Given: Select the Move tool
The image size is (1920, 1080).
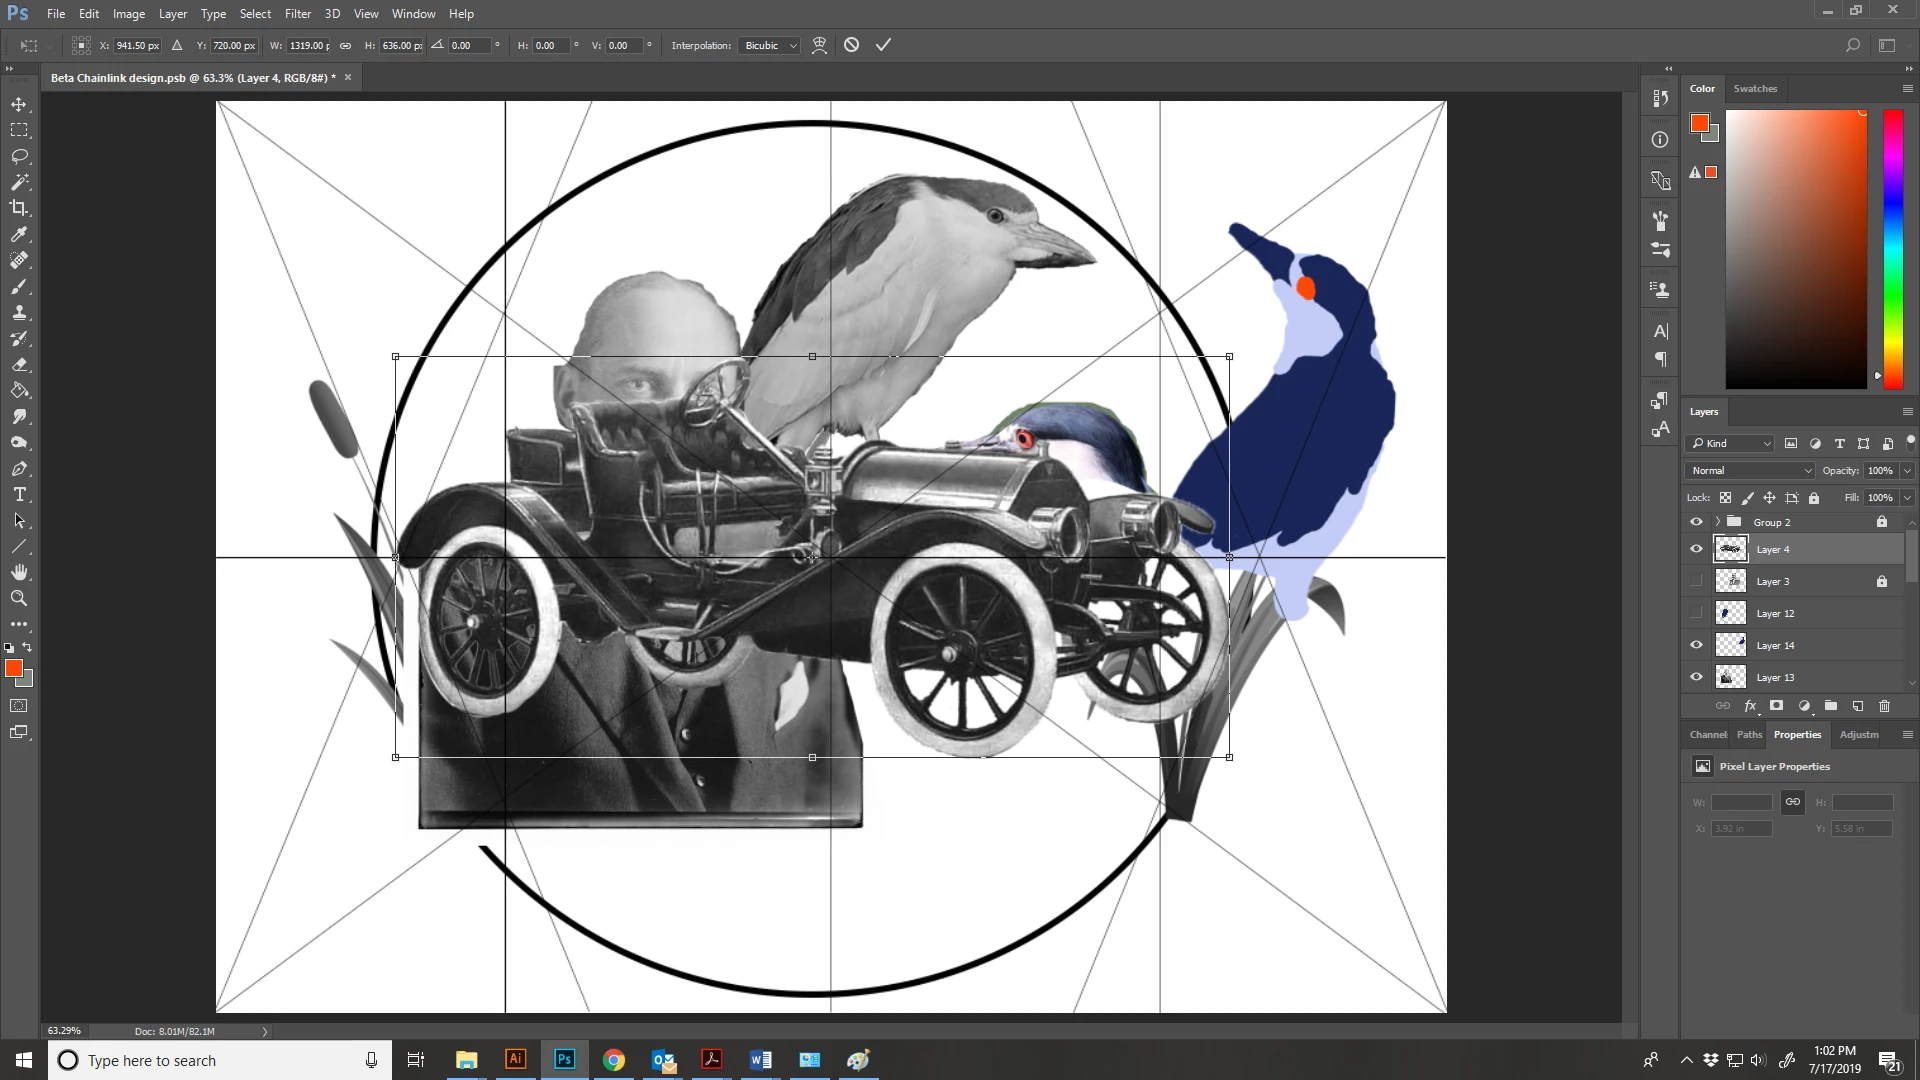Looking at the screenshot, I should point(19,105).
